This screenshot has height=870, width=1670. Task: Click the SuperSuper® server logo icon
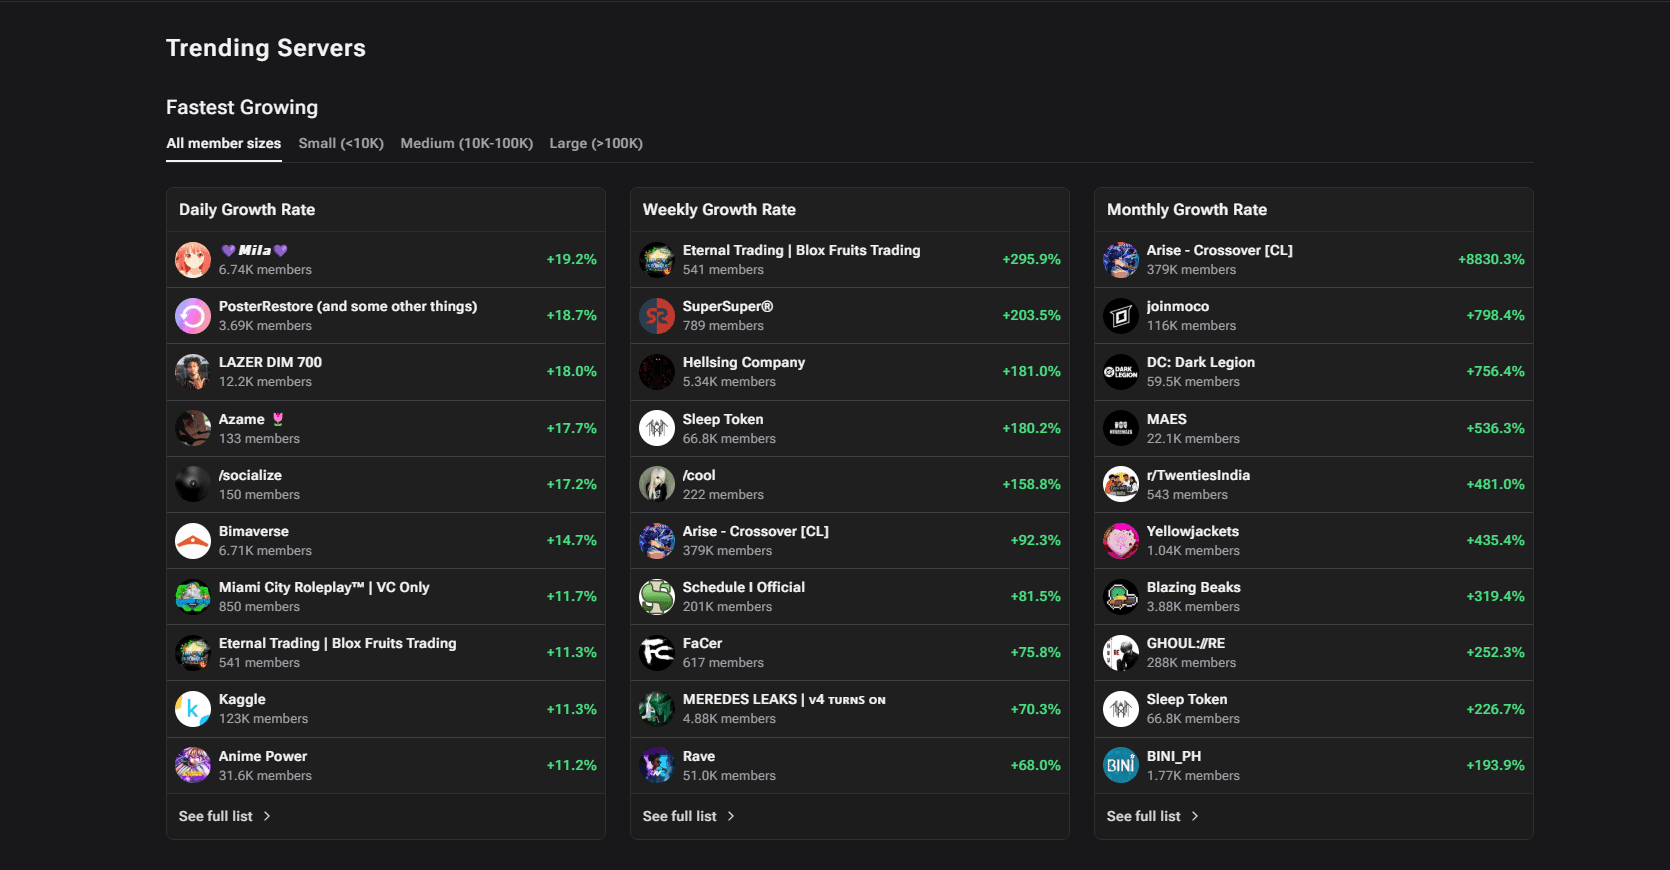[x=657, y=316]
